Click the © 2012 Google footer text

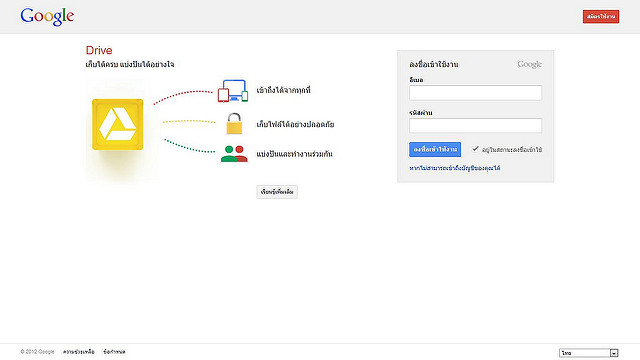37,351
